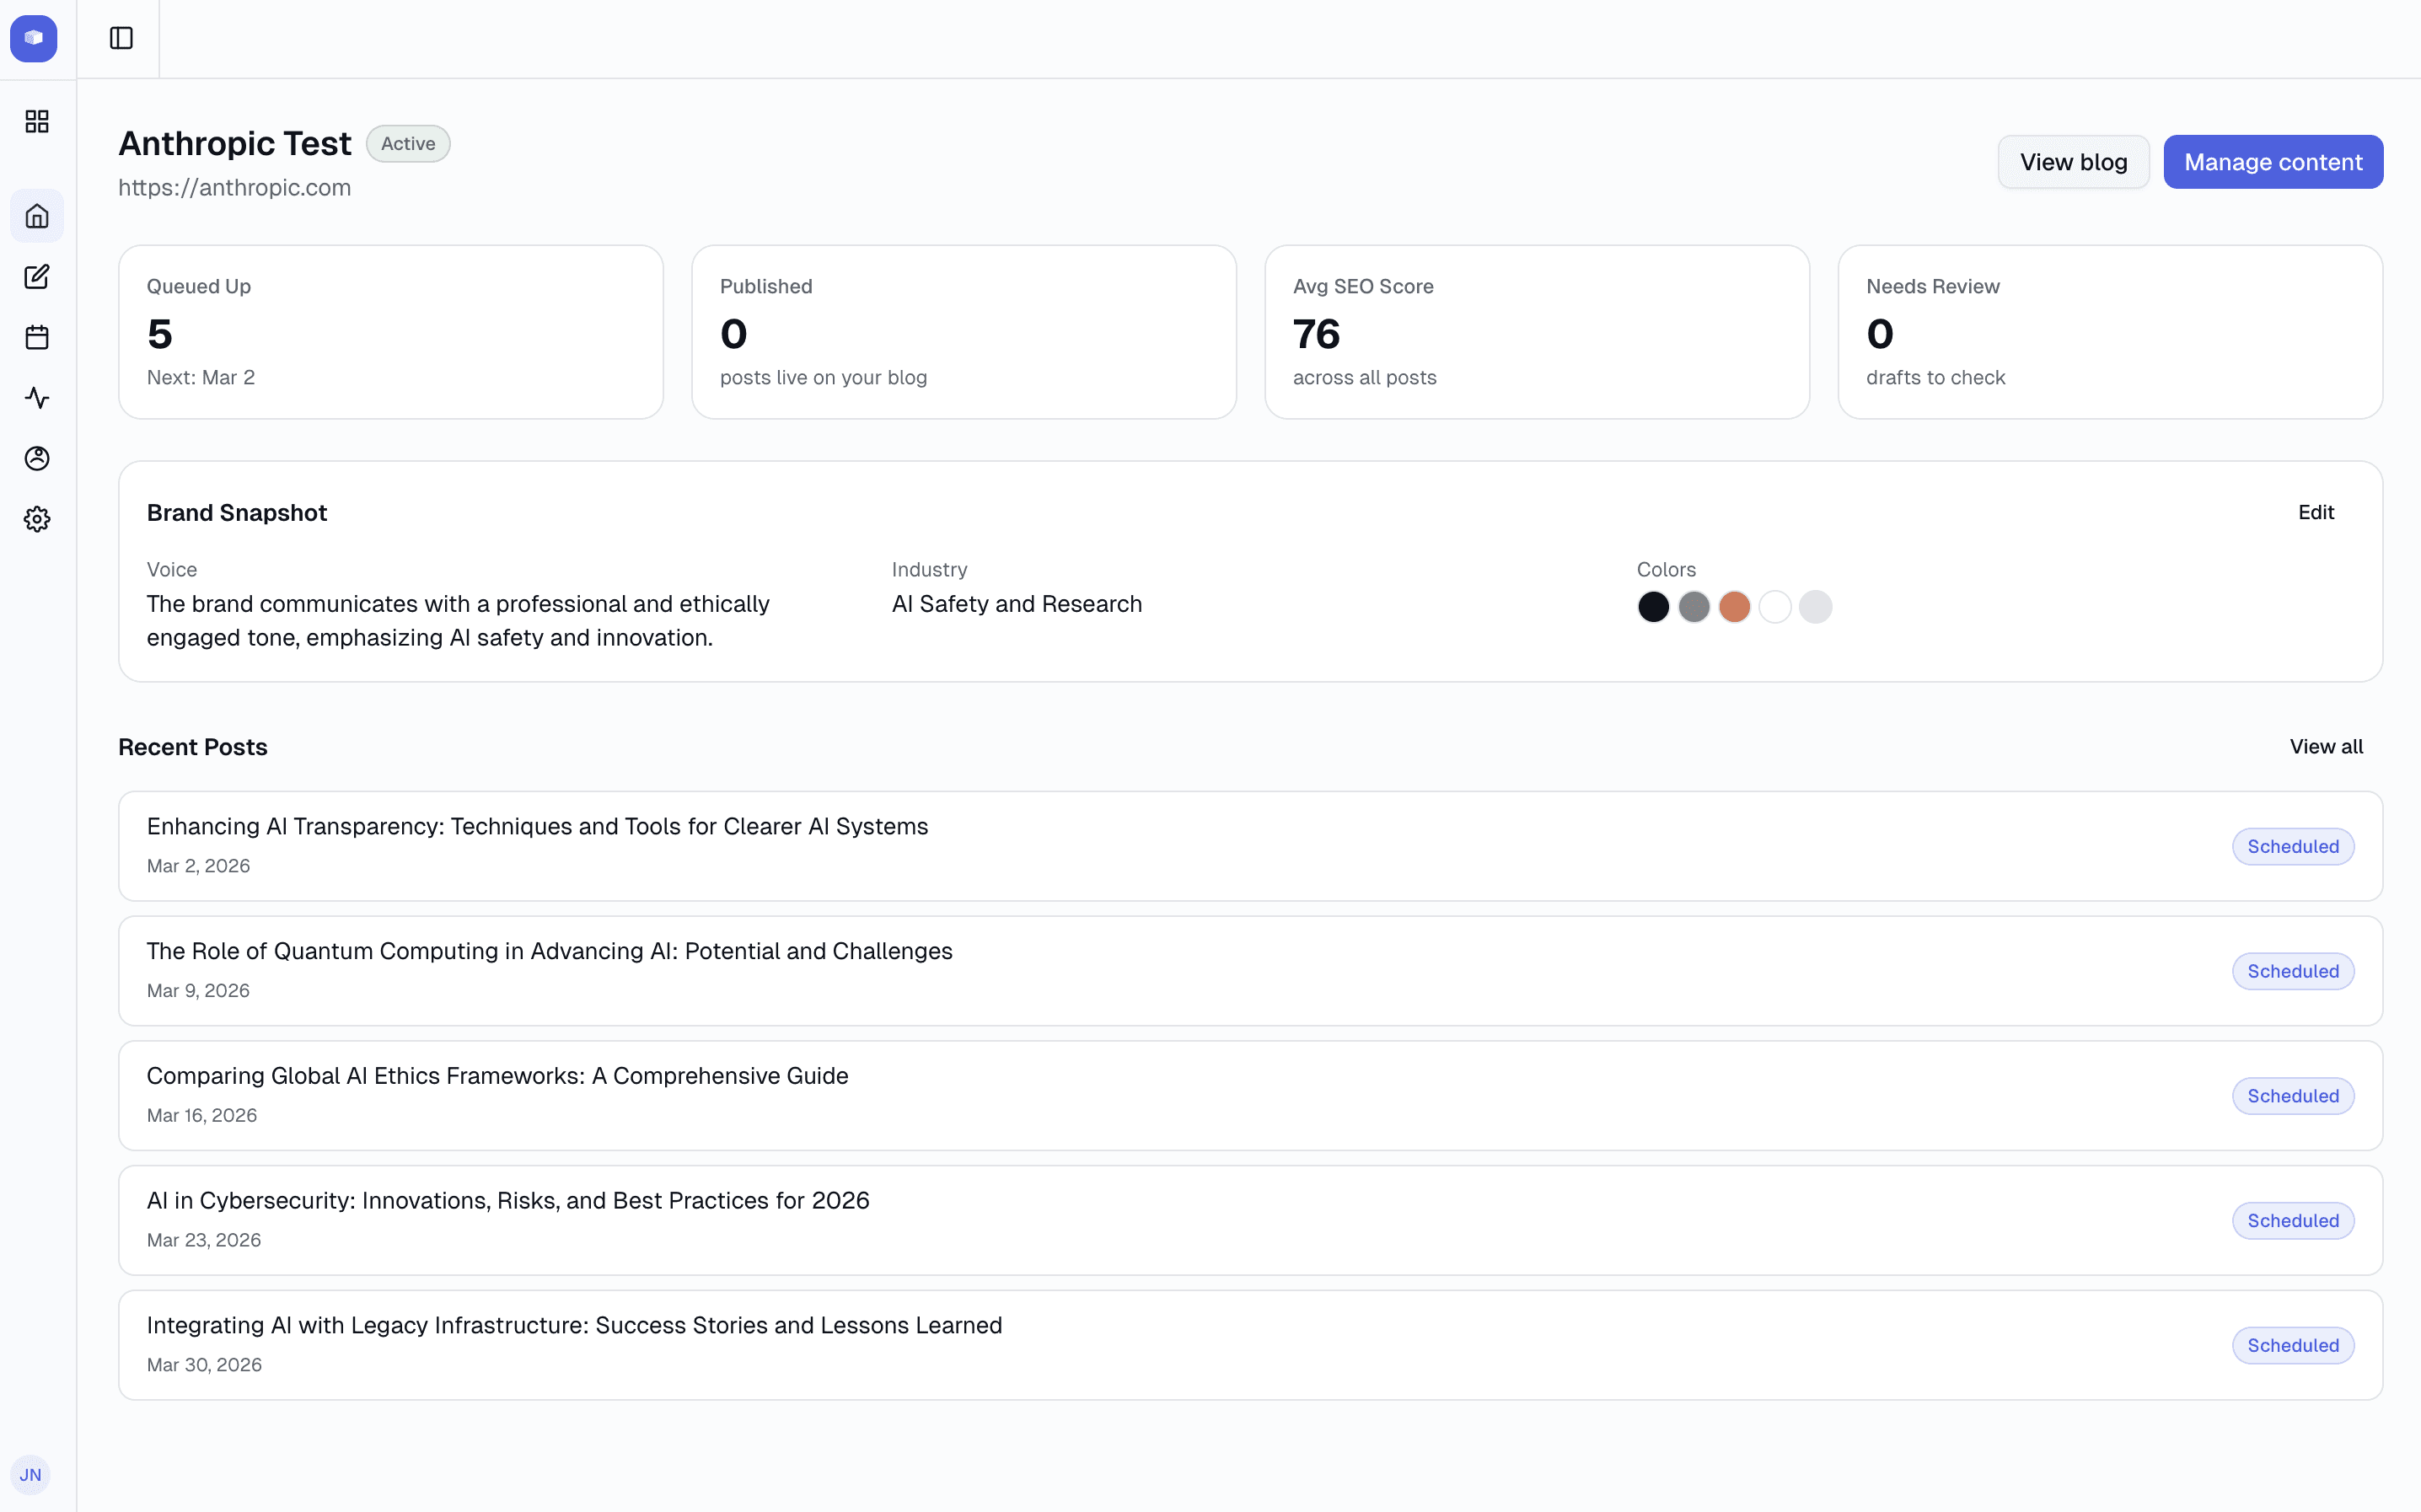Click the View blog button

(2073, 162)
